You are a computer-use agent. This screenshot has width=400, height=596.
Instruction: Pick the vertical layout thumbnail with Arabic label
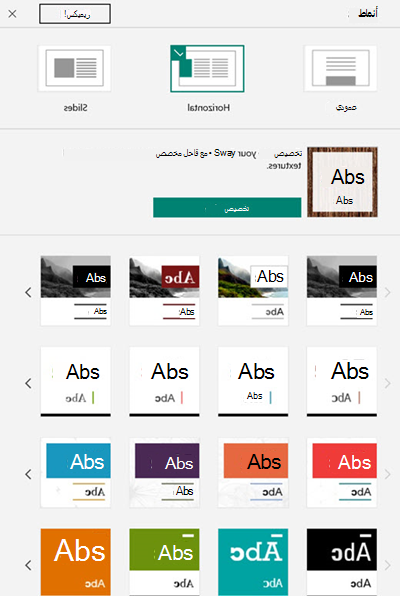(340, 68)
